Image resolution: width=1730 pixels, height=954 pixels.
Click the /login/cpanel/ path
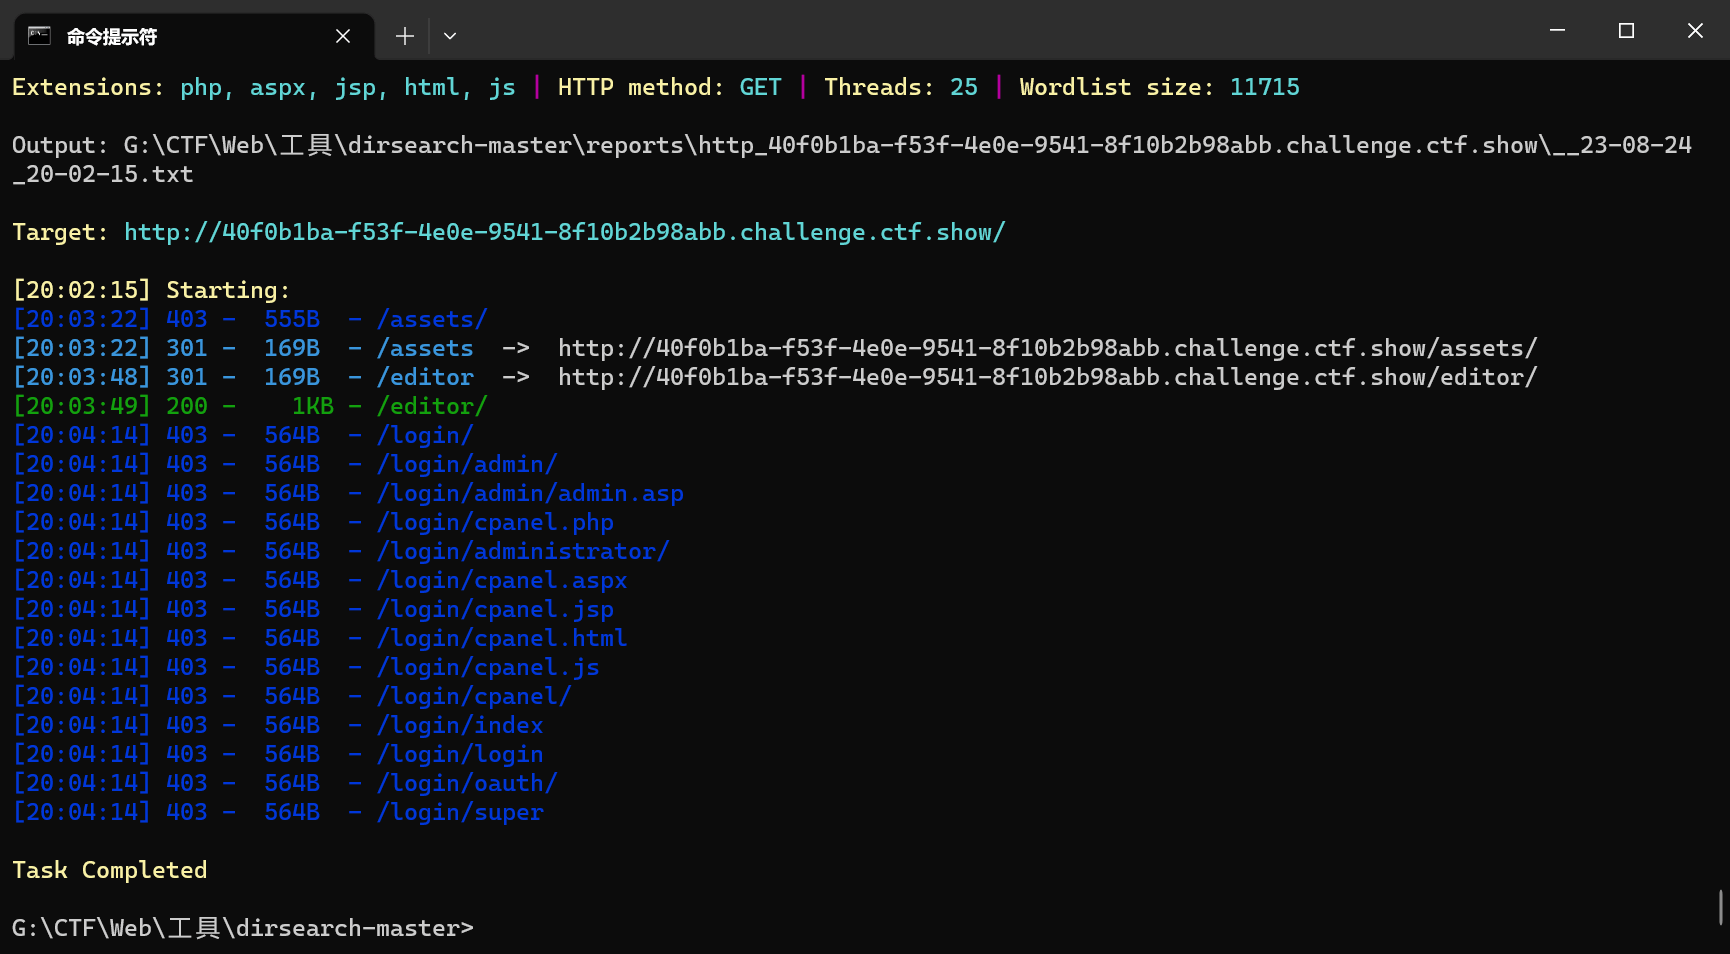[474, 696]
